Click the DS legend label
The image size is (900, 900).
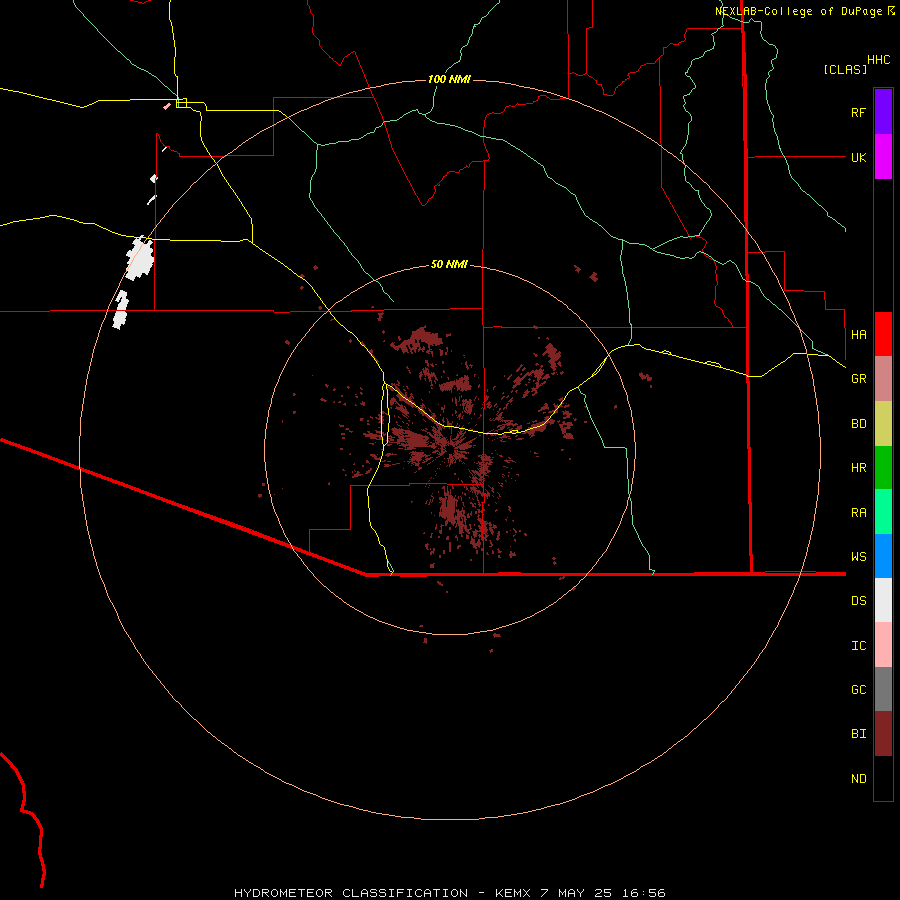point(858,600)
